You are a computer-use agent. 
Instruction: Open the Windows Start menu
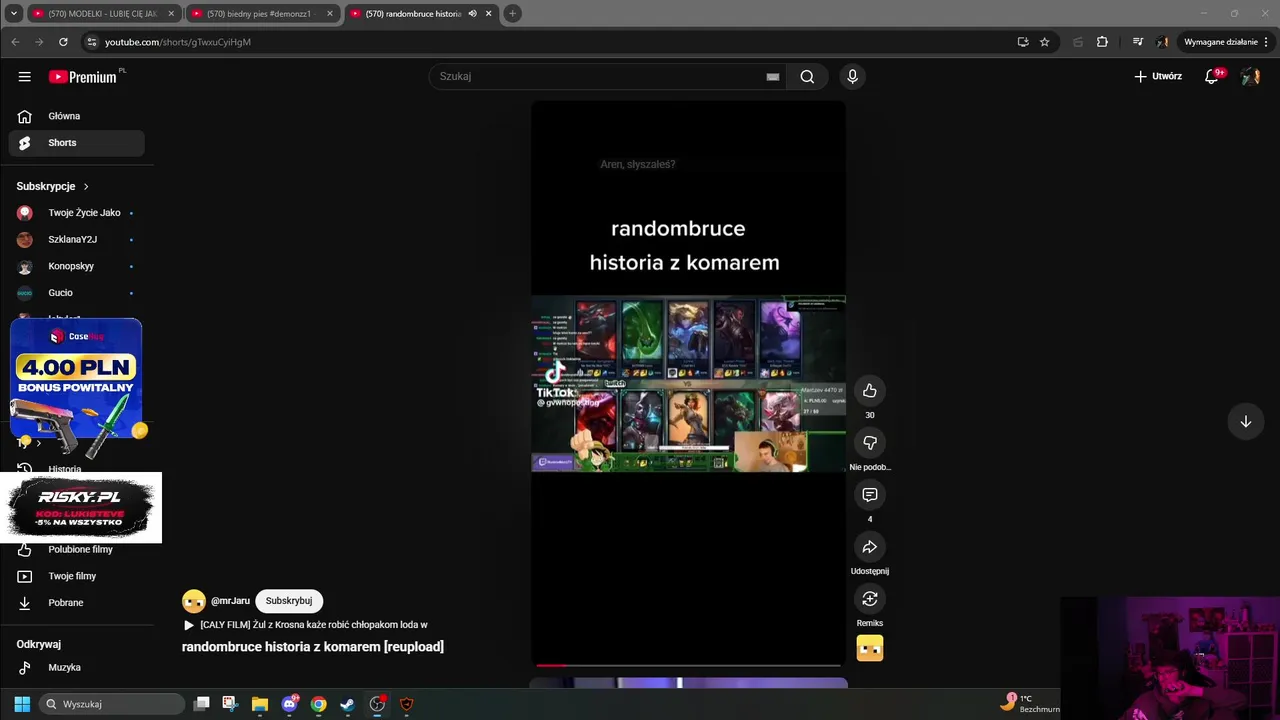pyautogui.click(x=22, y=704)
